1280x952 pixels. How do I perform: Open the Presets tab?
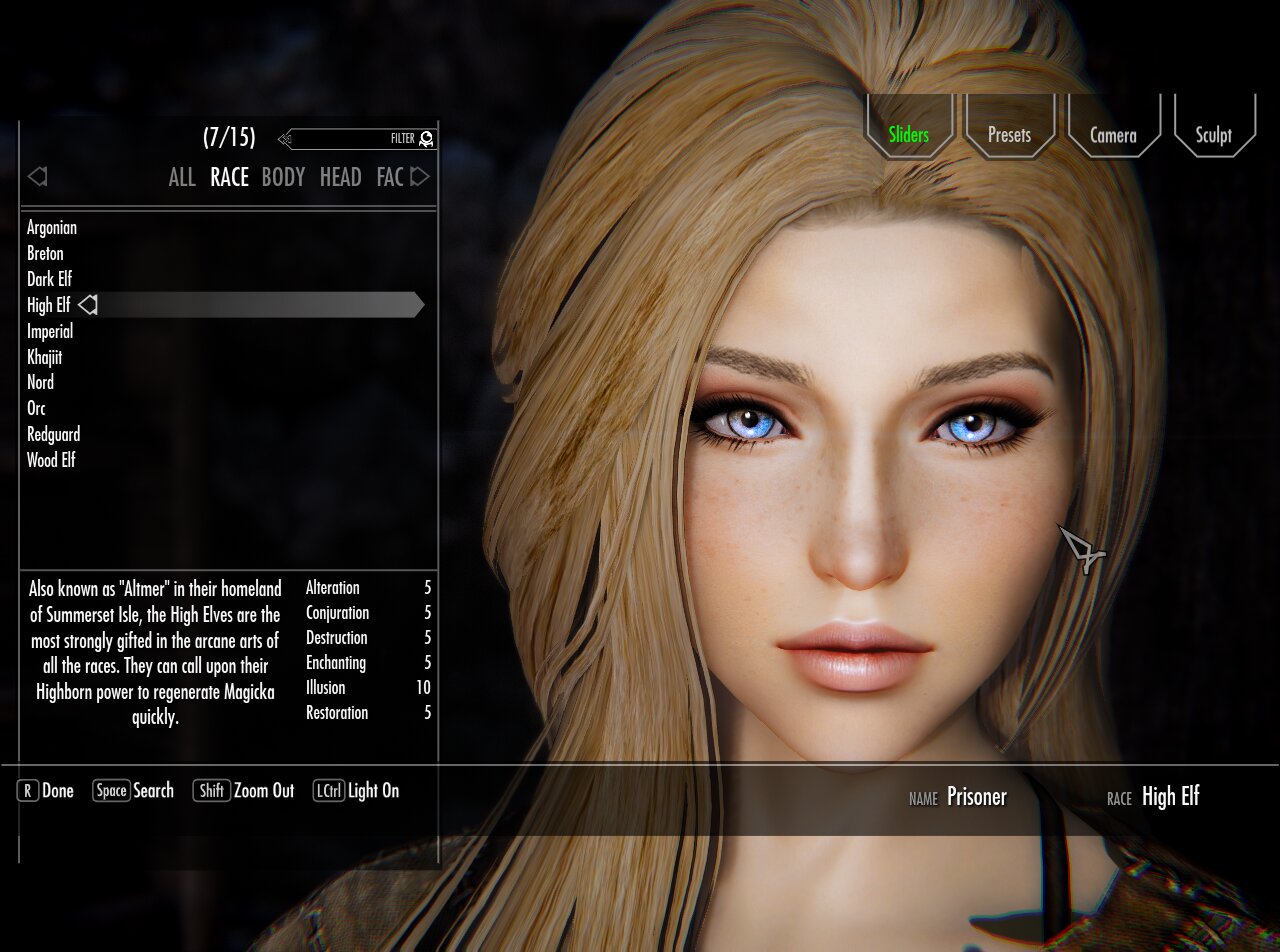(x=1009, y=135)
